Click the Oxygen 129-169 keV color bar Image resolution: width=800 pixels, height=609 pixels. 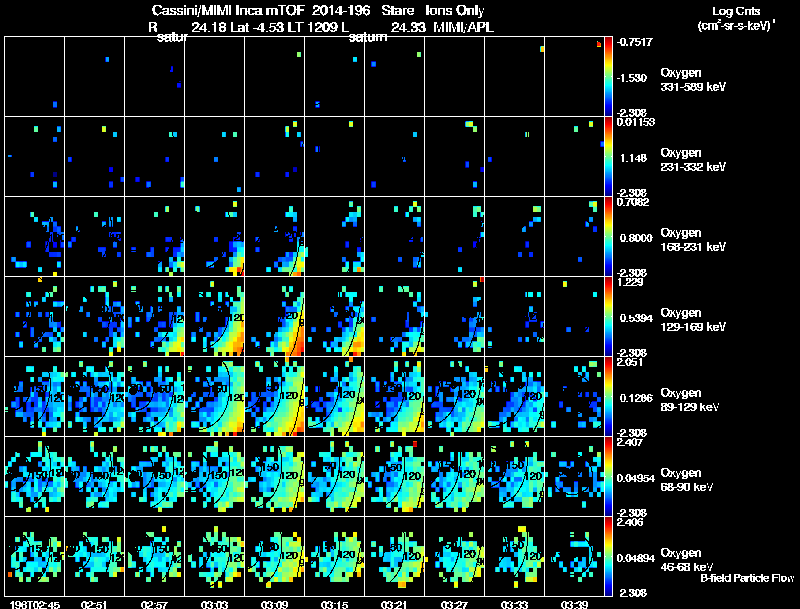point(608,317)
